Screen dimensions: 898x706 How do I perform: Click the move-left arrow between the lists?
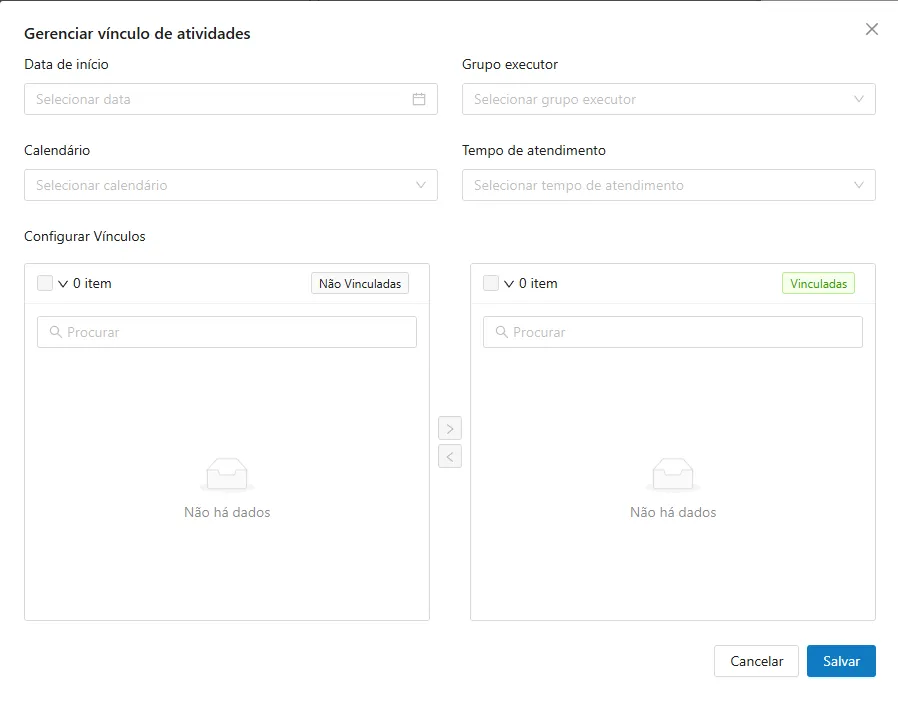tap(450, 456)
